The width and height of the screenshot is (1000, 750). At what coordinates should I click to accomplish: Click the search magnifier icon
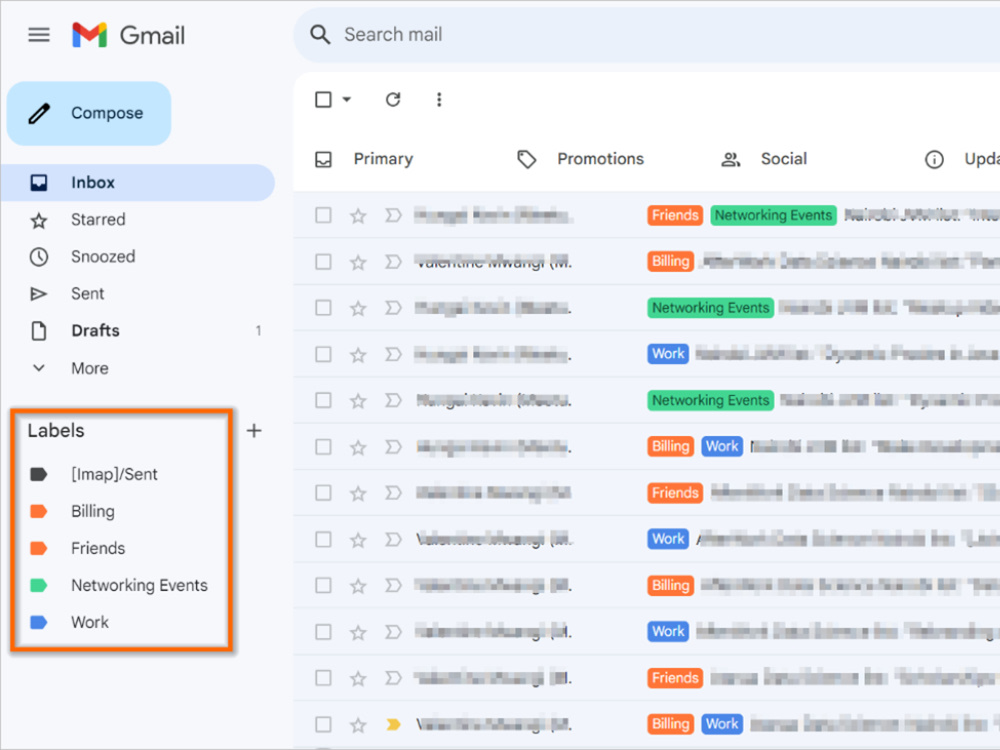pos(320,34)
